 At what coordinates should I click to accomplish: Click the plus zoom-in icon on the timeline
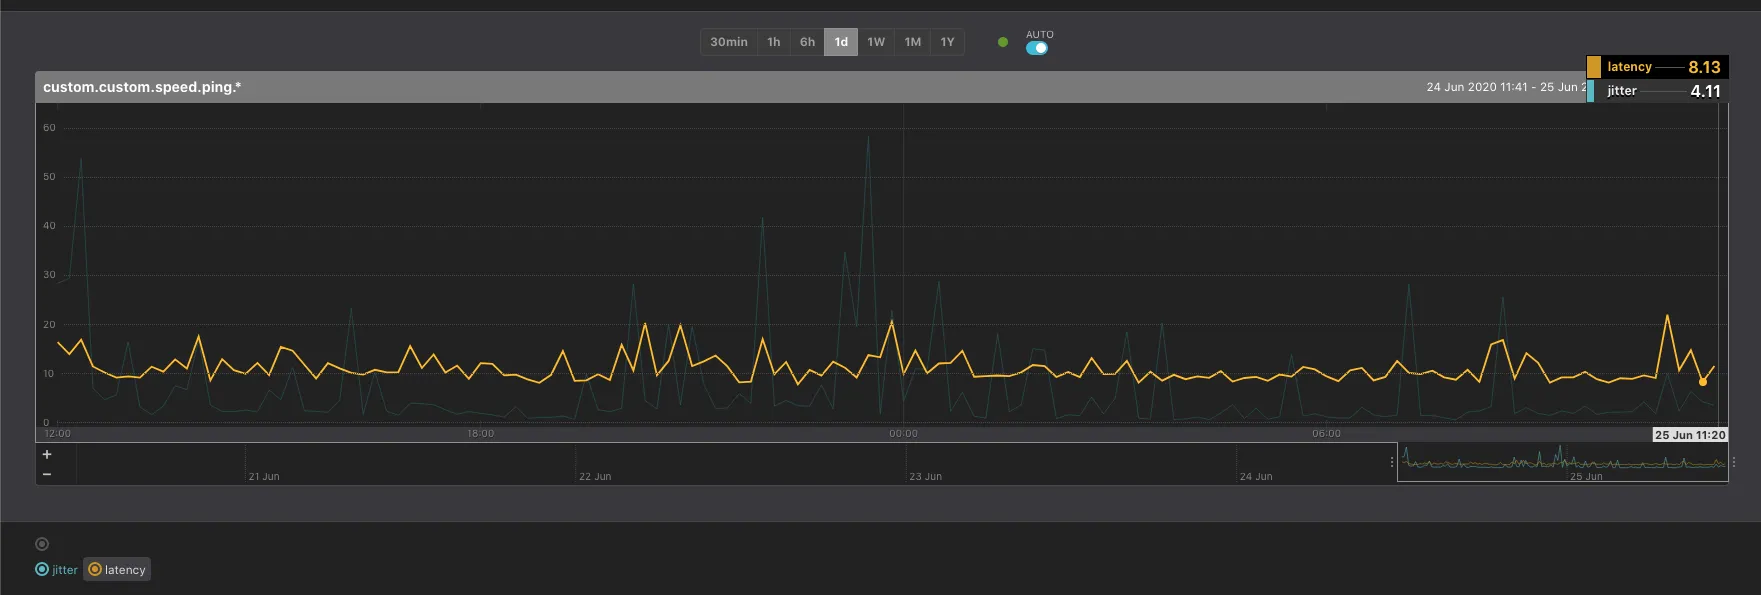click(x=47, y=455)
